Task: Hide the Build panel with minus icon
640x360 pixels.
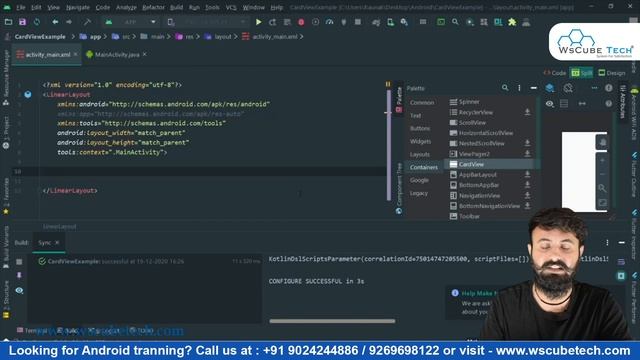Action: click(622, 242)
